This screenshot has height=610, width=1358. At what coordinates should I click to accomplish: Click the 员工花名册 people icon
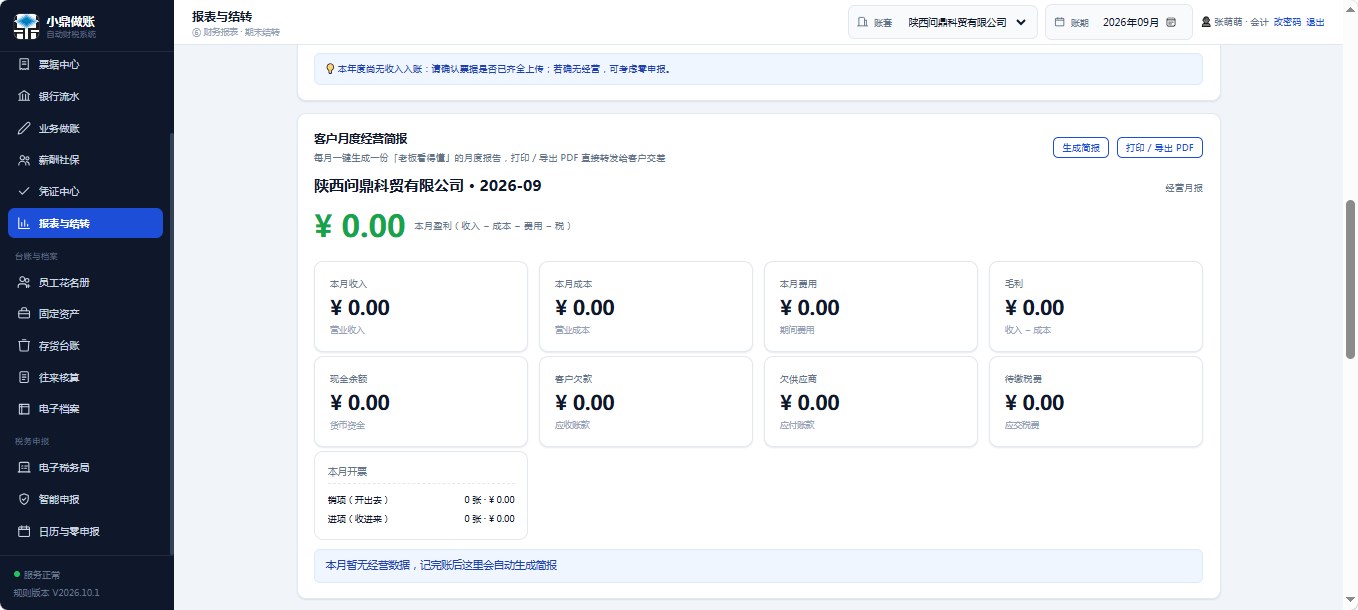pos(25,282)
